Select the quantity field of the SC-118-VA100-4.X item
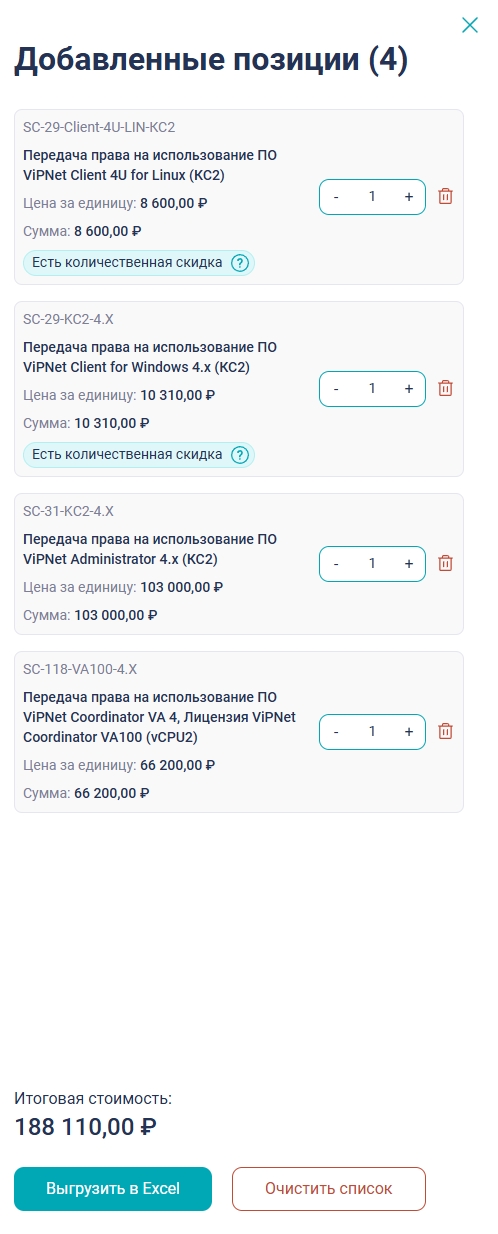Viewport: 498px width, 1234px height. click(x=372, y=732)
